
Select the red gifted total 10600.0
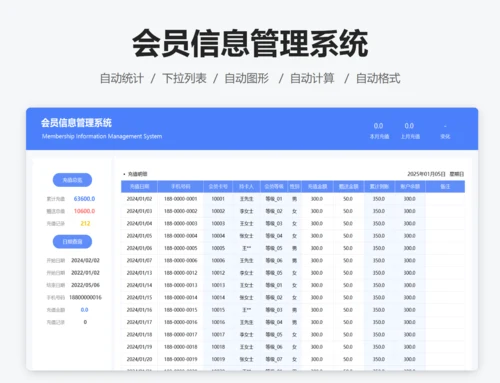[x=84, y=211]
